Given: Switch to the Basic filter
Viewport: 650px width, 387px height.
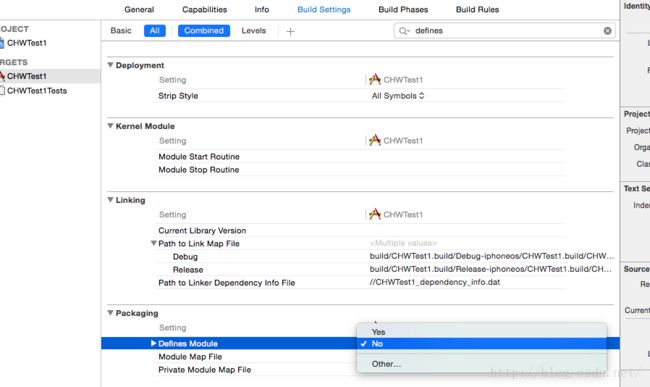Looking at the screenshot, I should click(x=121, y=31).
